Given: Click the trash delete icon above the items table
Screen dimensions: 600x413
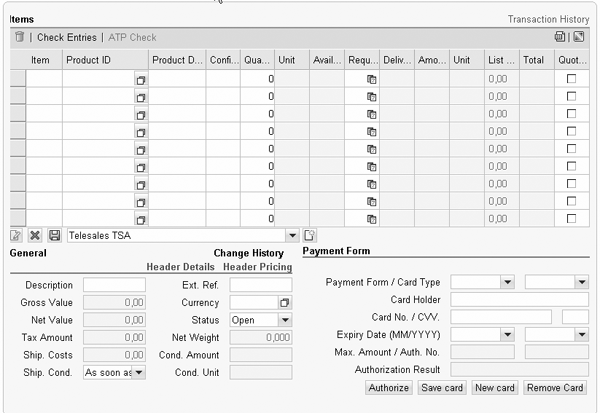Looking at the screenshot, I should click(19, 37).
